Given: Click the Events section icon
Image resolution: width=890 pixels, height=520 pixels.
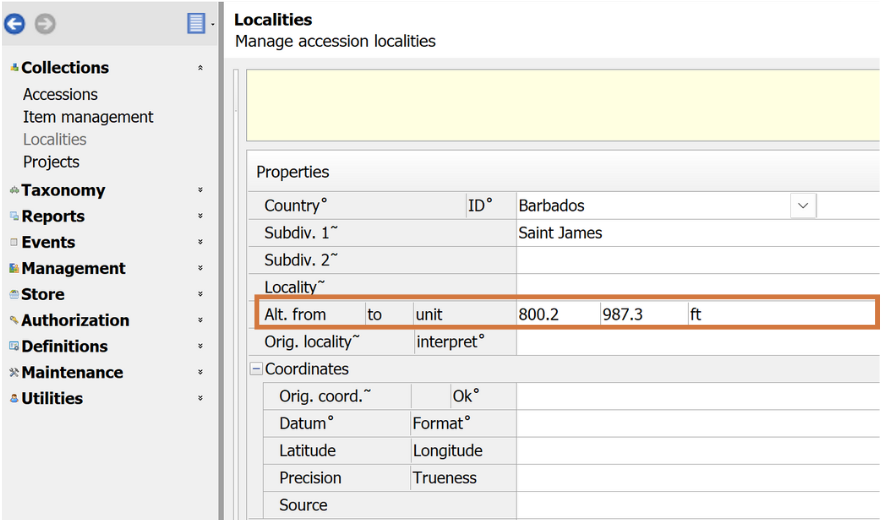Looking at the screenshot, I should 14,242.
